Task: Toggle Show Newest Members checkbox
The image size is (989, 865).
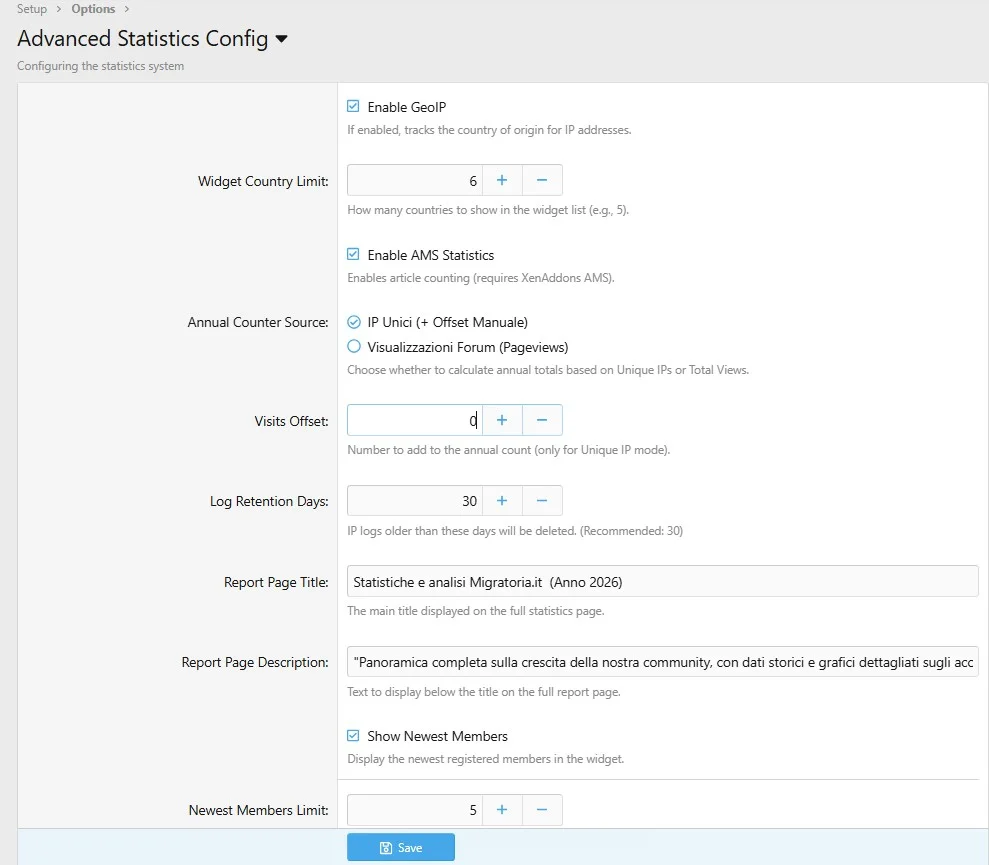Action: (x=353, y=736)
